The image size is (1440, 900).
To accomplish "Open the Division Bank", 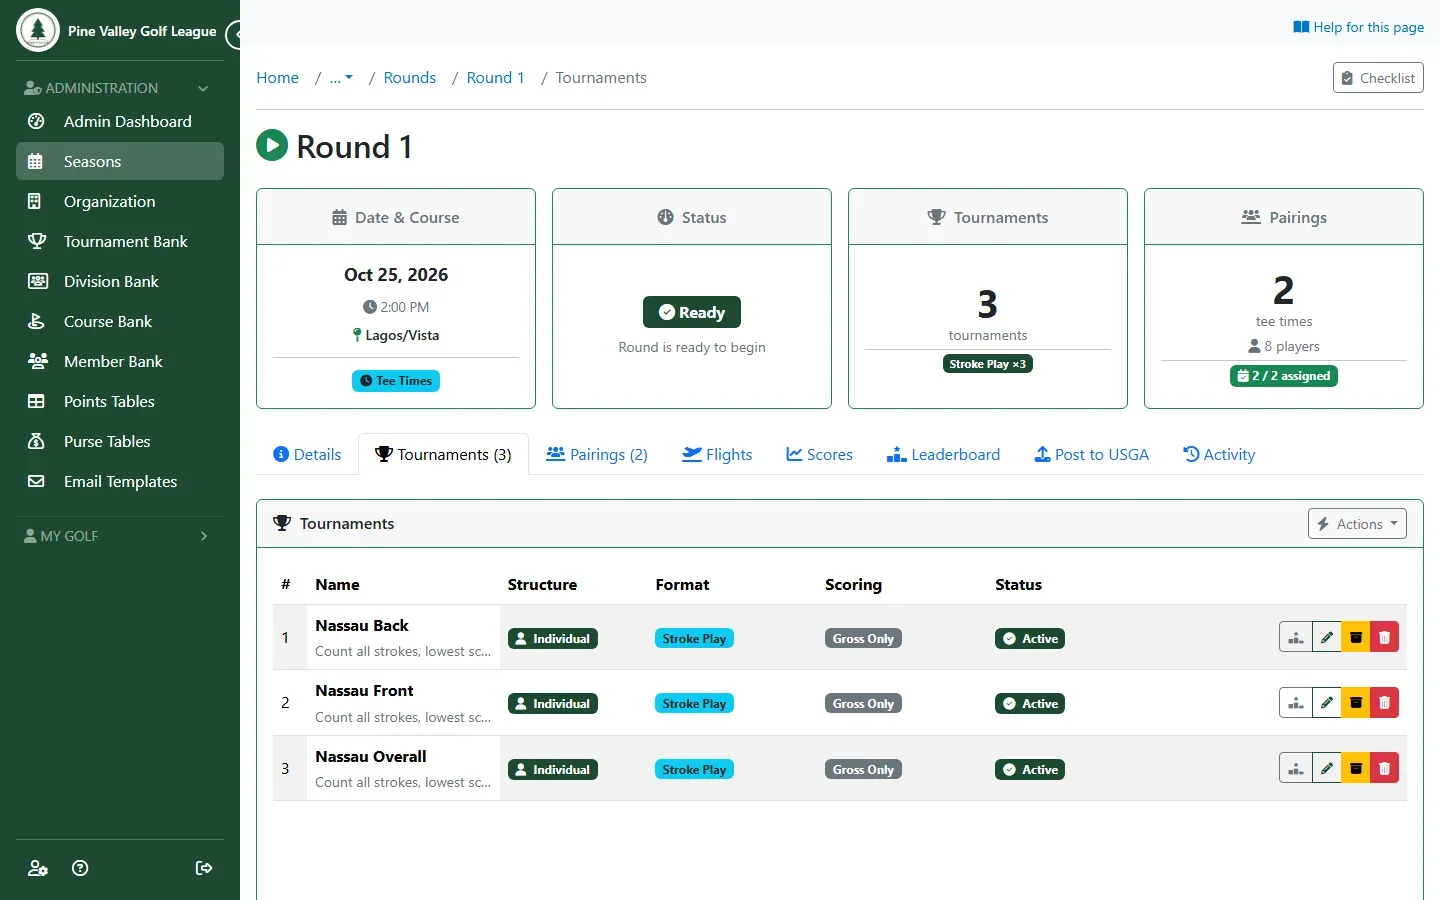I will pos(120,281).
